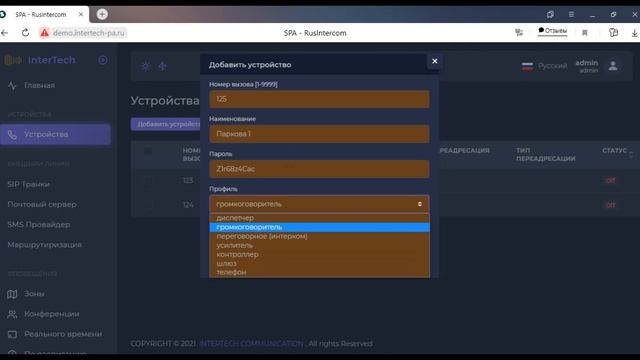Open Конференции in the sidebar
Viewport: 640px width, 360px height.
[52, 314]
